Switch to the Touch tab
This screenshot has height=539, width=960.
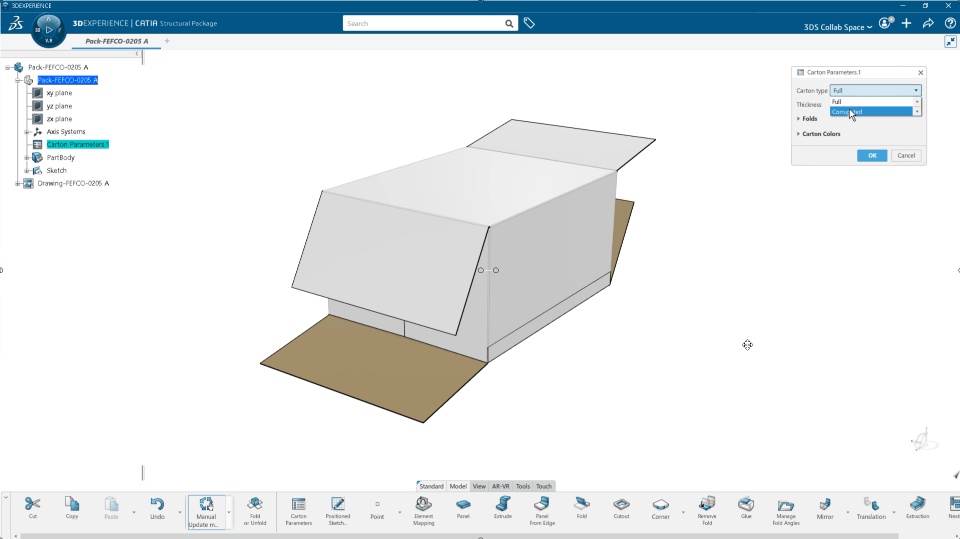pyautogui.click(x=544, y=486)
